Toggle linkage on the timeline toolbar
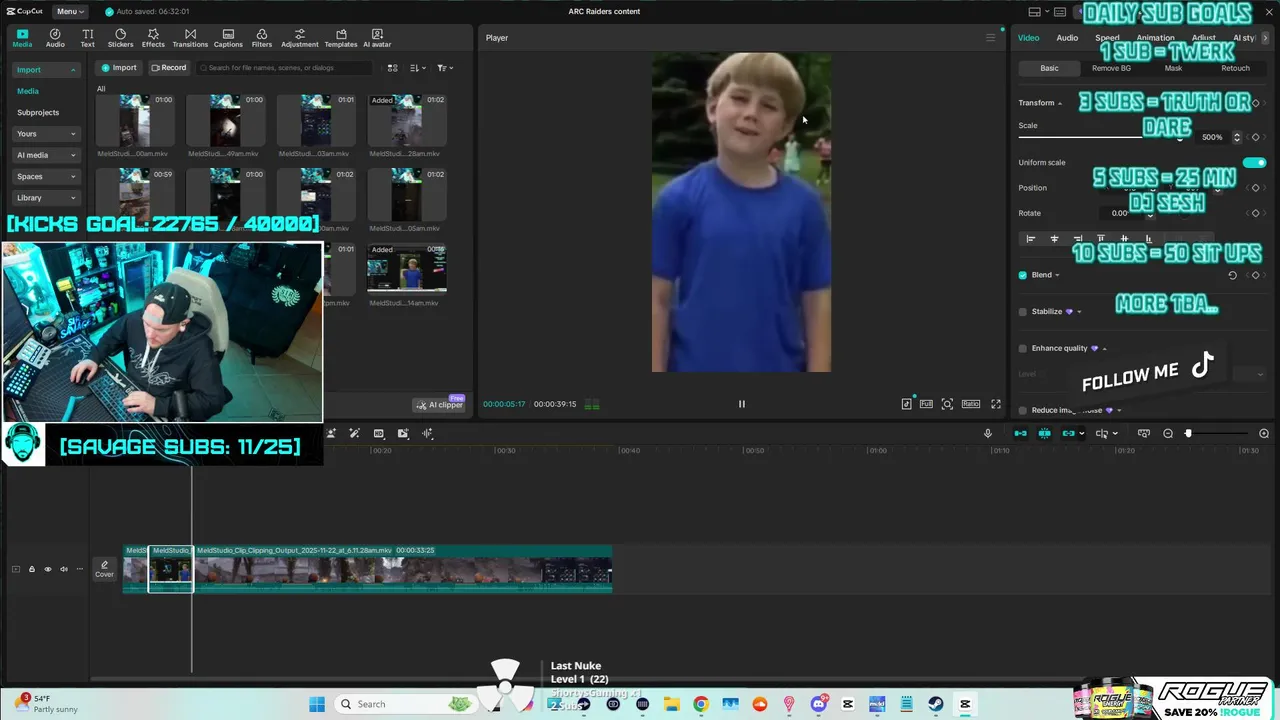The height and width of the screenshot is (720, 1280). point(1068,433)
